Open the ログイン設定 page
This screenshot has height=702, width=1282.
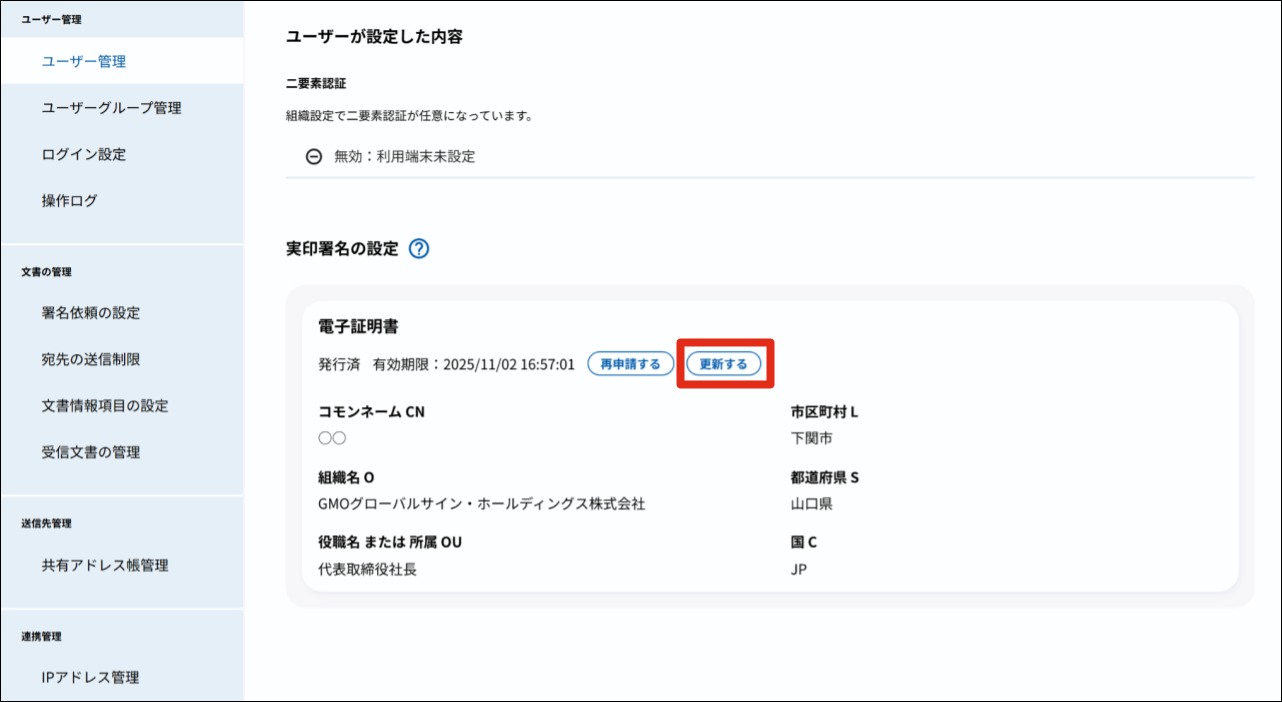coord(84,154)
